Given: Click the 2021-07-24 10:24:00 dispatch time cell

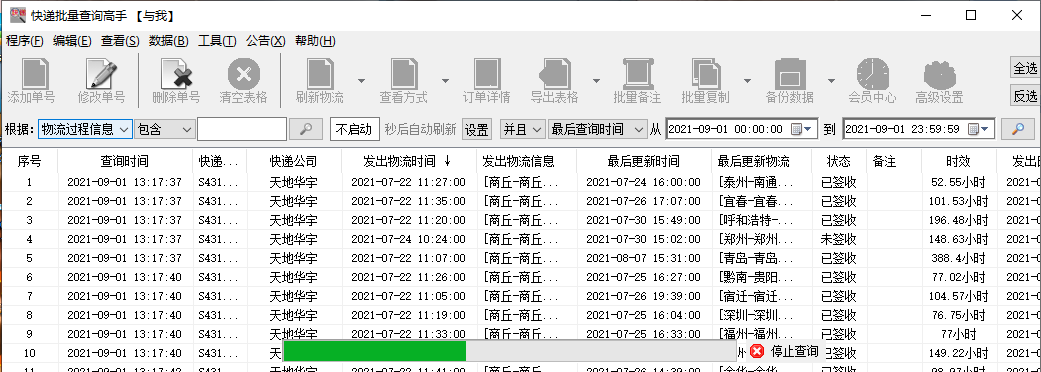Looking at the screenshot, I should point(408,238).
